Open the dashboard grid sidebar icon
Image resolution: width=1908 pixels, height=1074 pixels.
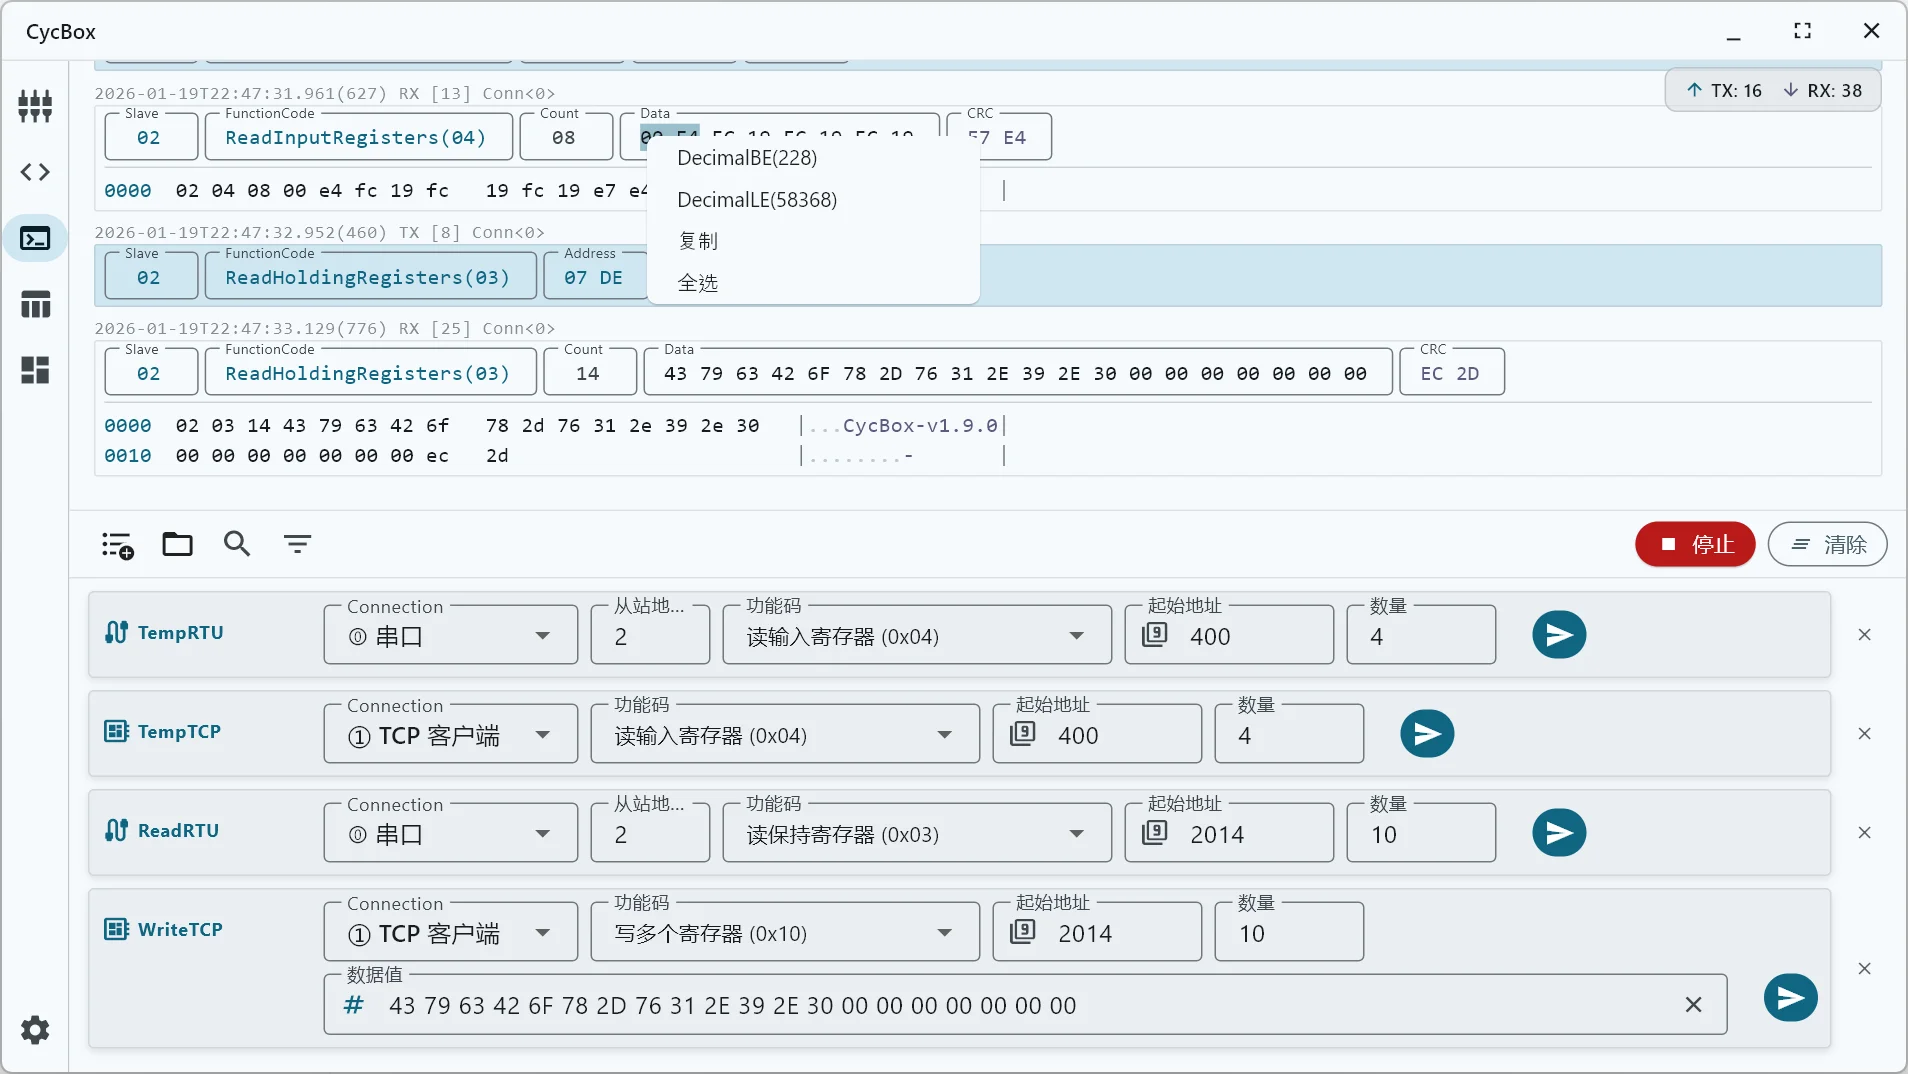click(35, 370)
